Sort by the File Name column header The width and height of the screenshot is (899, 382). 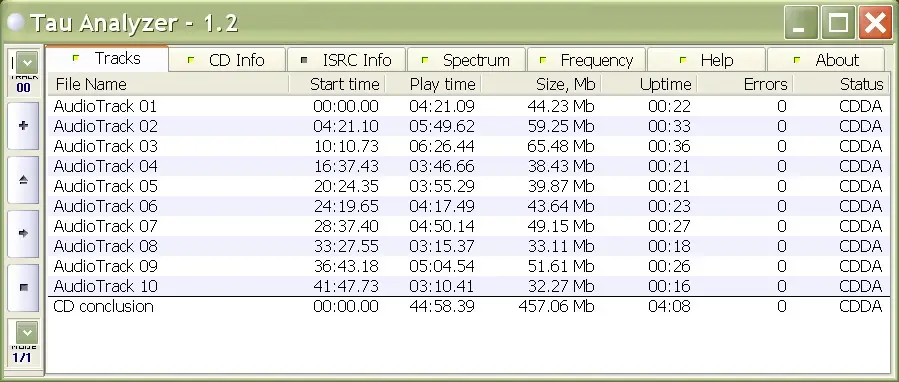click(168, 84)
